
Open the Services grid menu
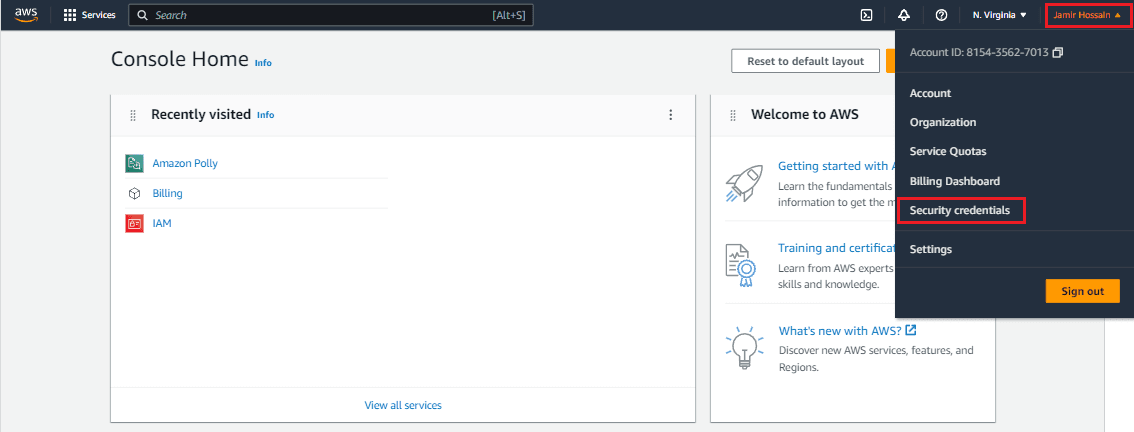coord(70,16)
